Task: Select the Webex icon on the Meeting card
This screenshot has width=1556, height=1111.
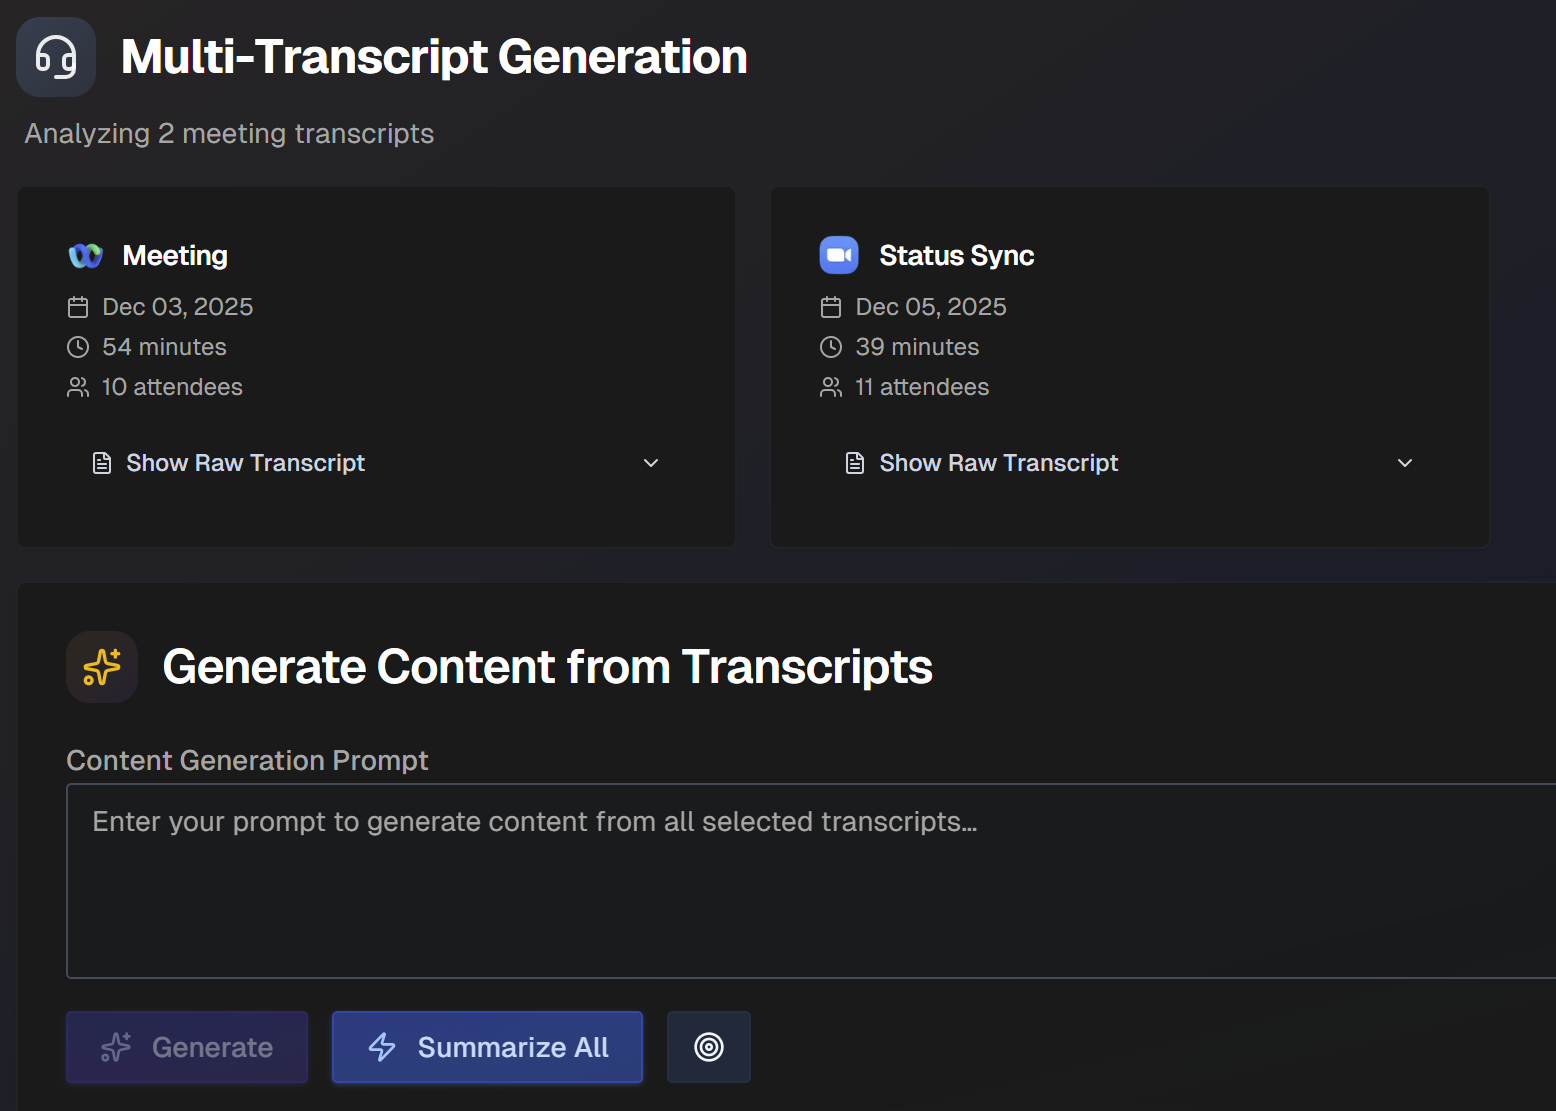Action: coord(85,255)
